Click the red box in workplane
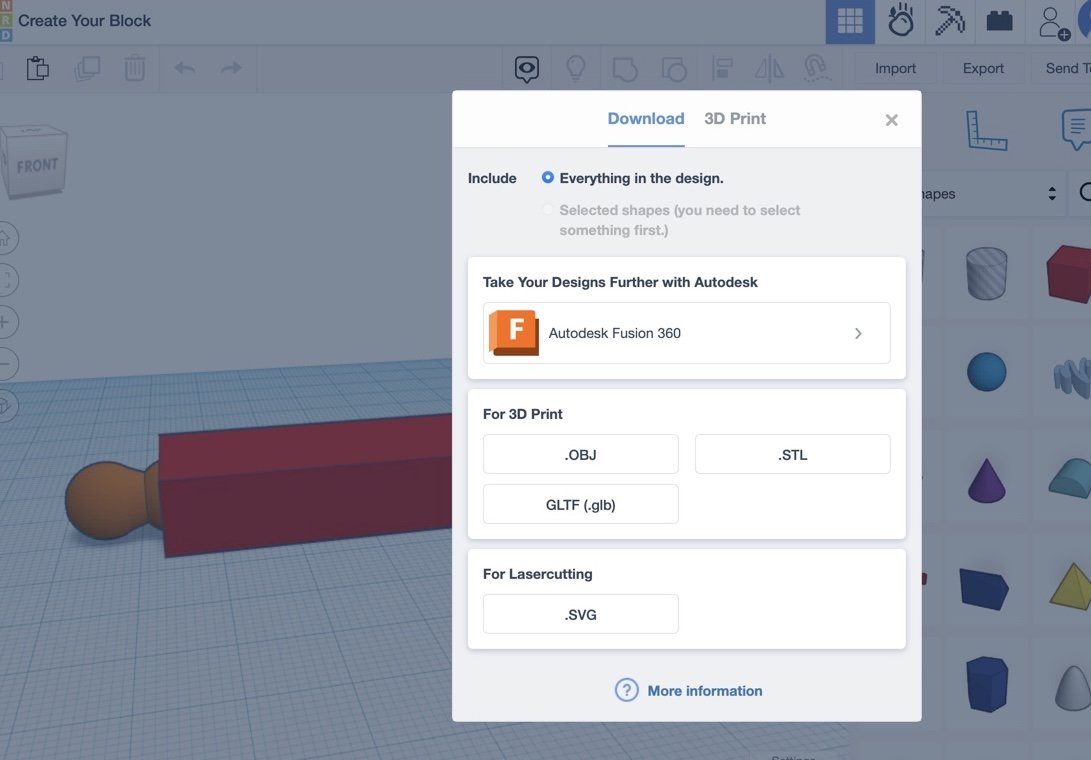This screenshot has width=1091, height=760. tap(306, 484)
